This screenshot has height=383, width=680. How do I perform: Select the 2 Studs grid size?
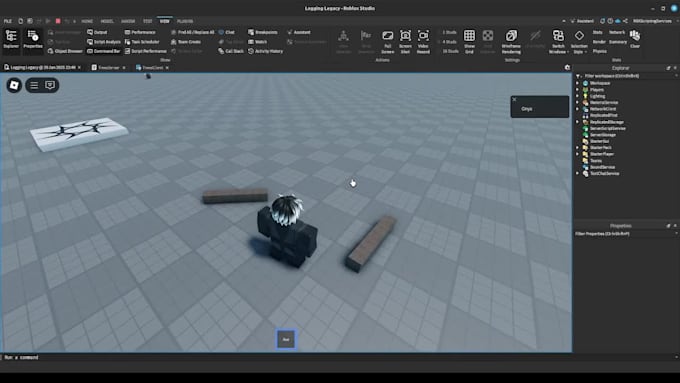click(449, 33)
